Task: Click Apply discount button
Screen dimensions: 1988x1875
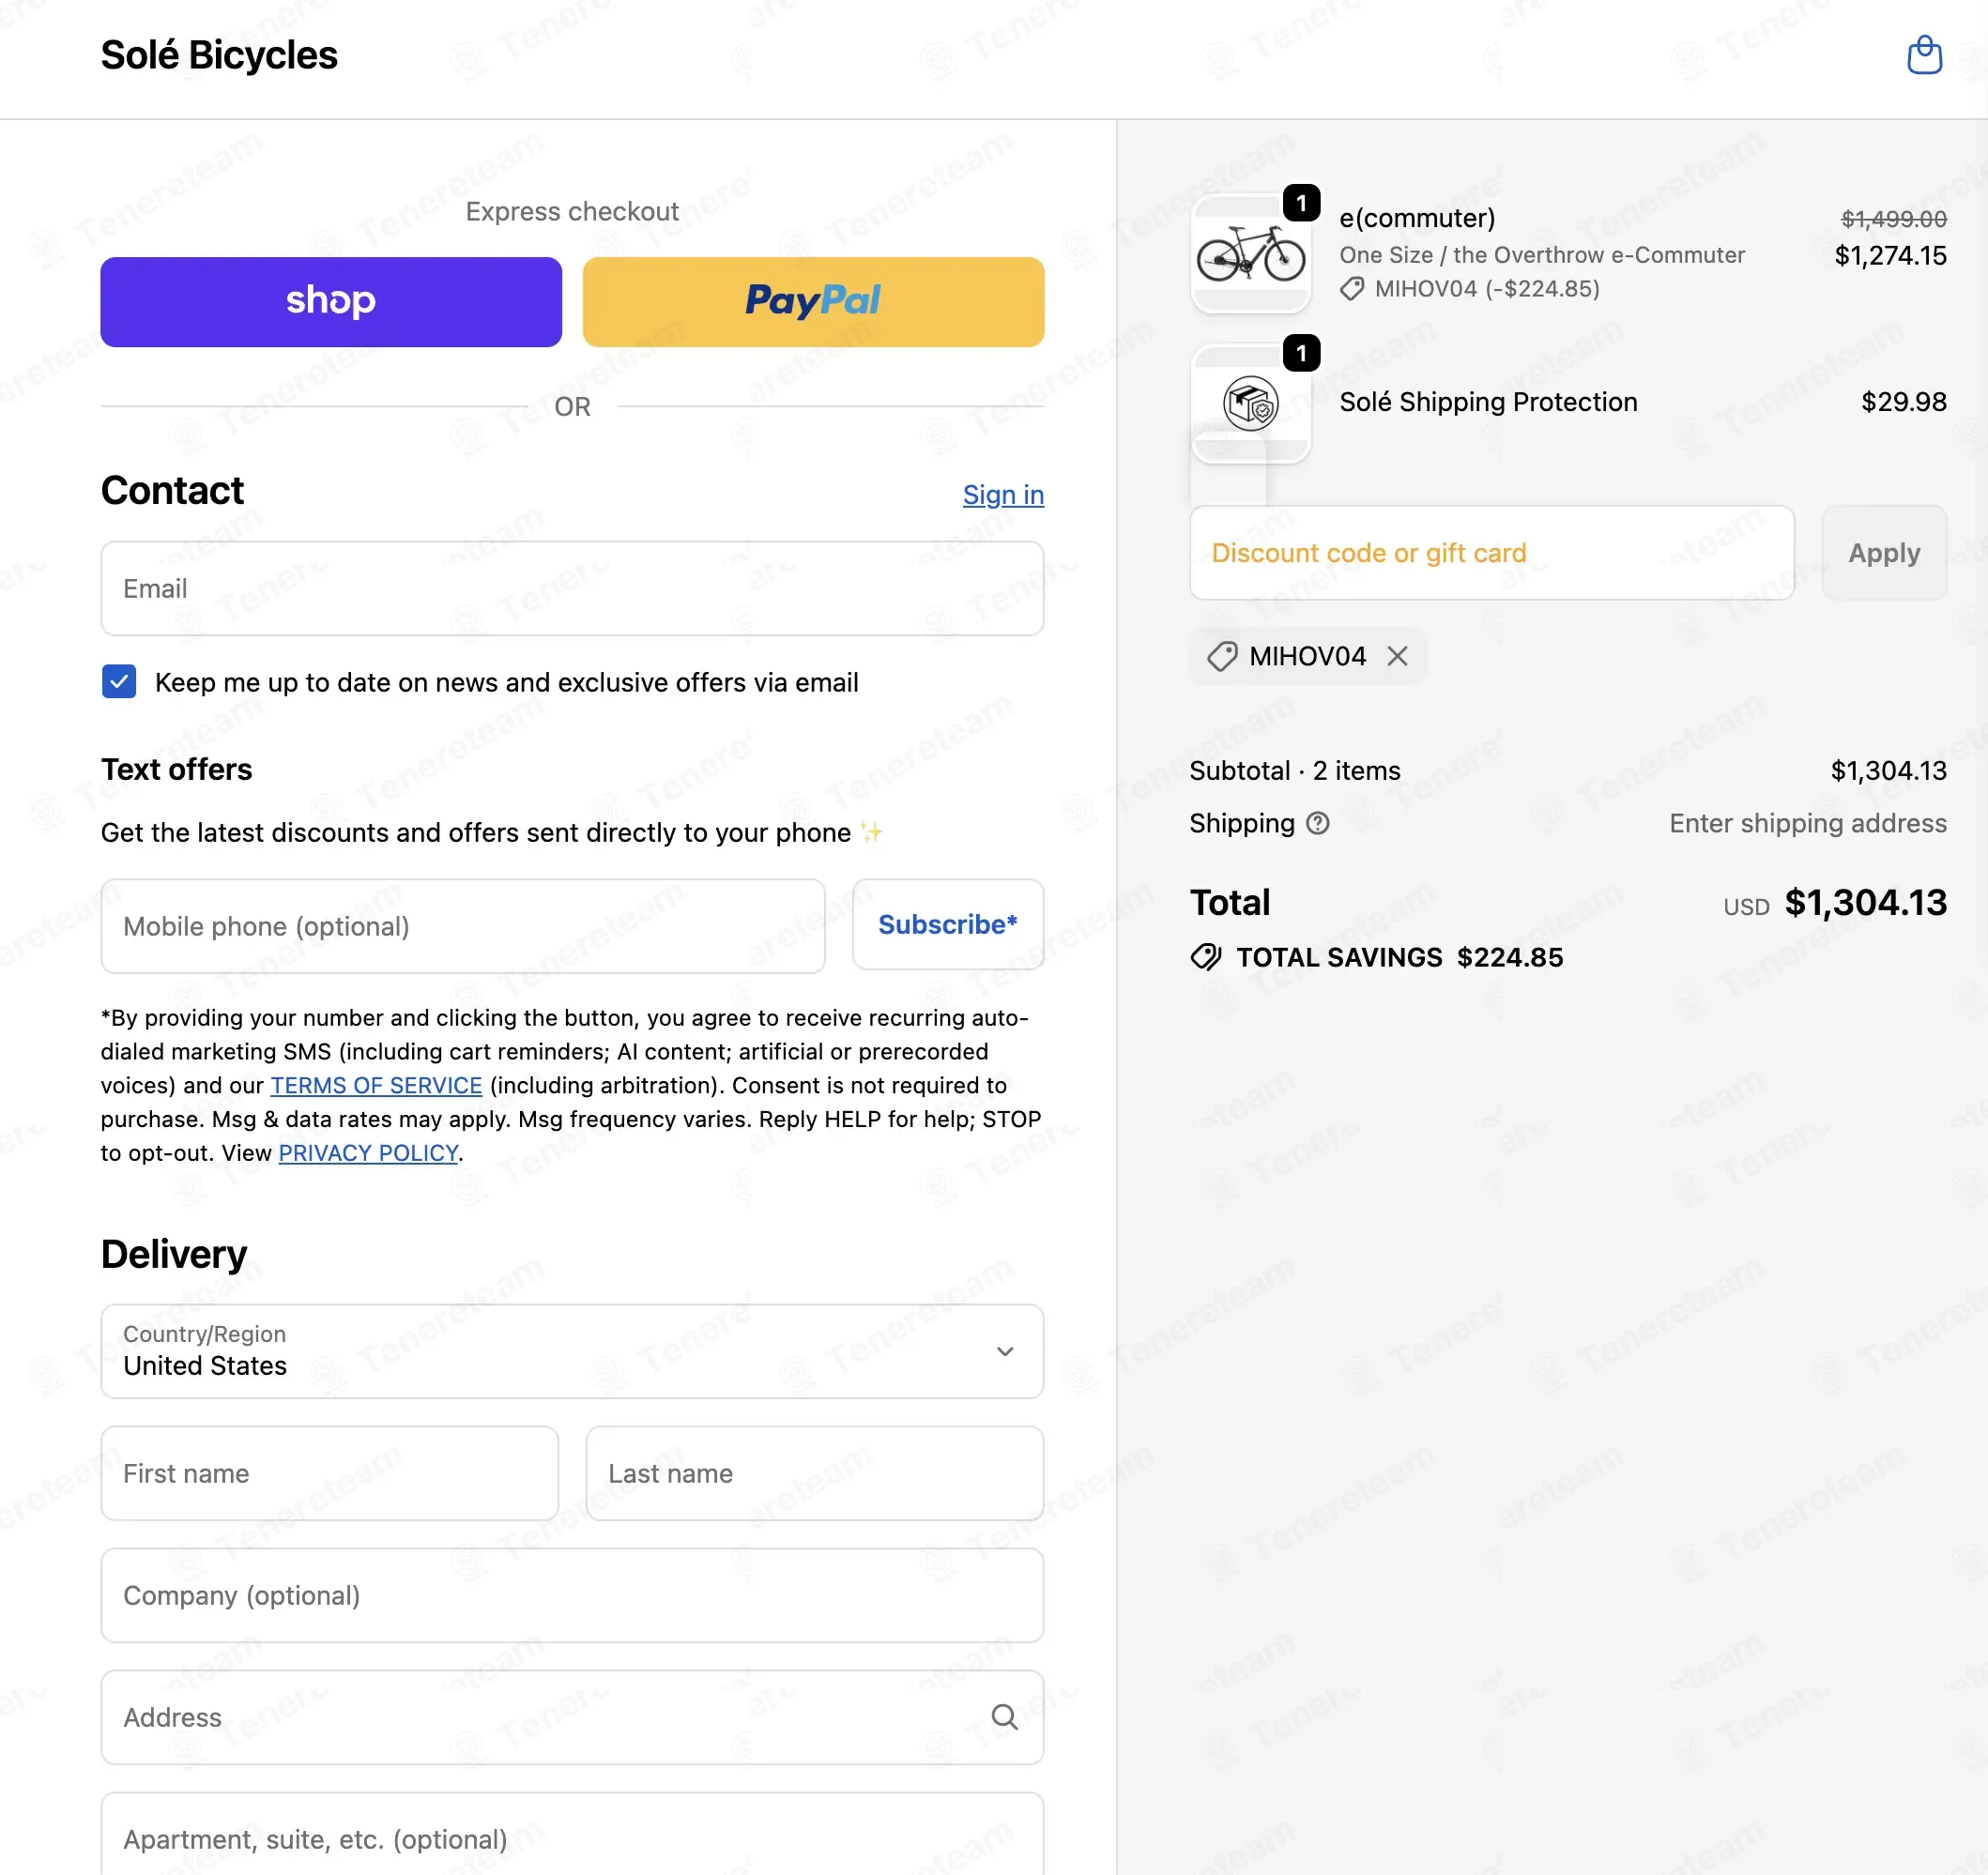Action: point(1884,553)
